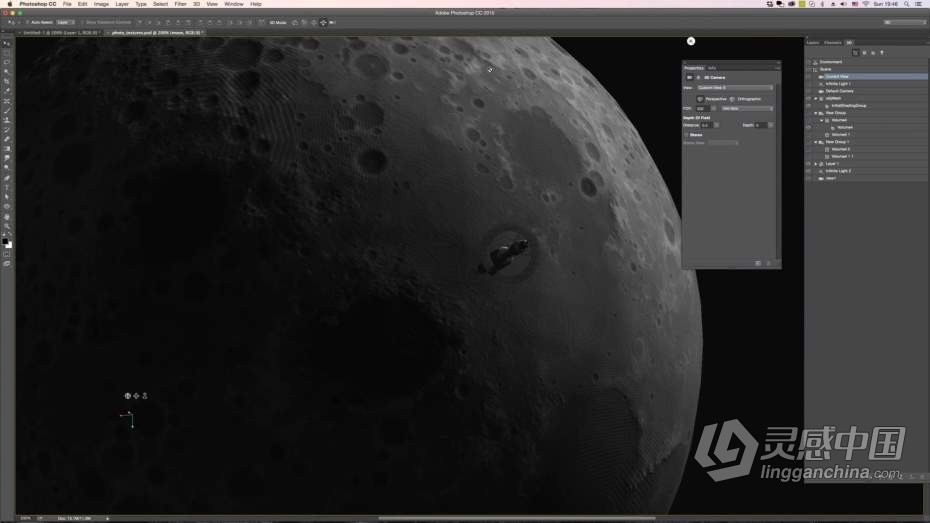
Task: Select the Zoom tool in the toolbox
Action: pyautogui.click(x=7, y=226)
